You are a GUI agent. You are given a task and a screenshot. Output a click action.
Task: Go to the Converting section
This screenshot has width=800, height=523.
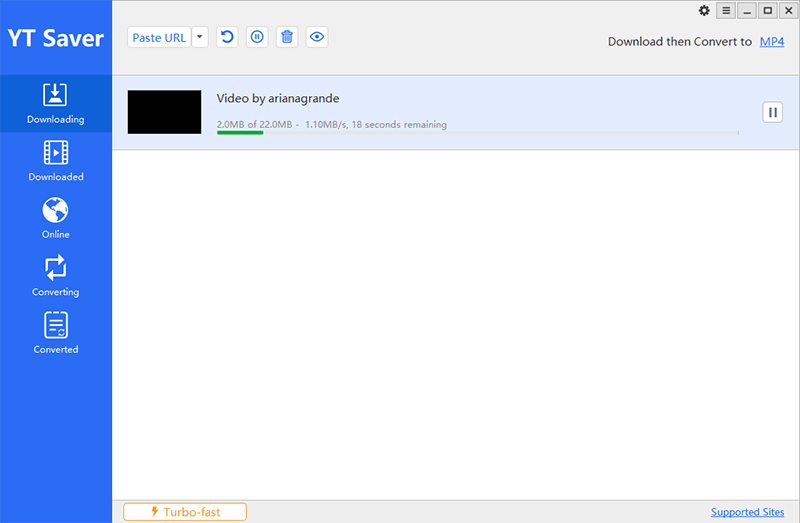click(56, 276)
